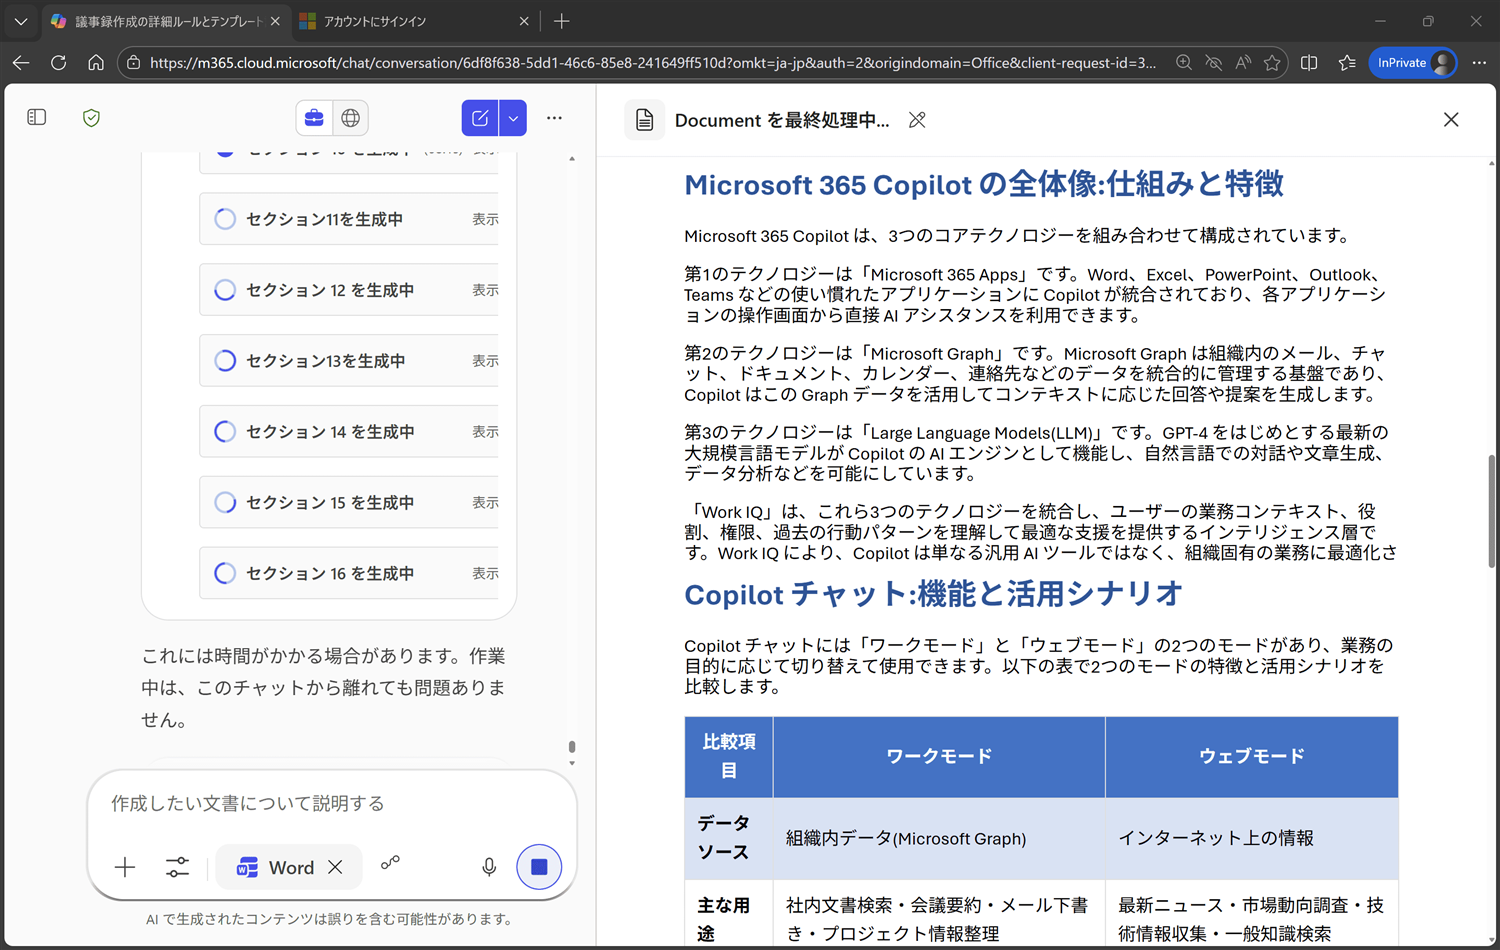This screenshot has height=950, width=1500.
Task: Switch to アカウントにサインイン browser tab
Action: click(410, 21)
